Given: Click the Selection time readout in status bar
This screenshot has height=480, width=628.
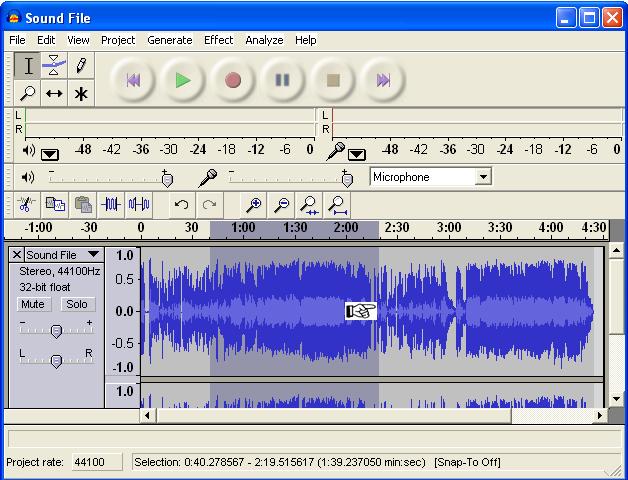Looking at the screenshot, I should tap(280, 462).
